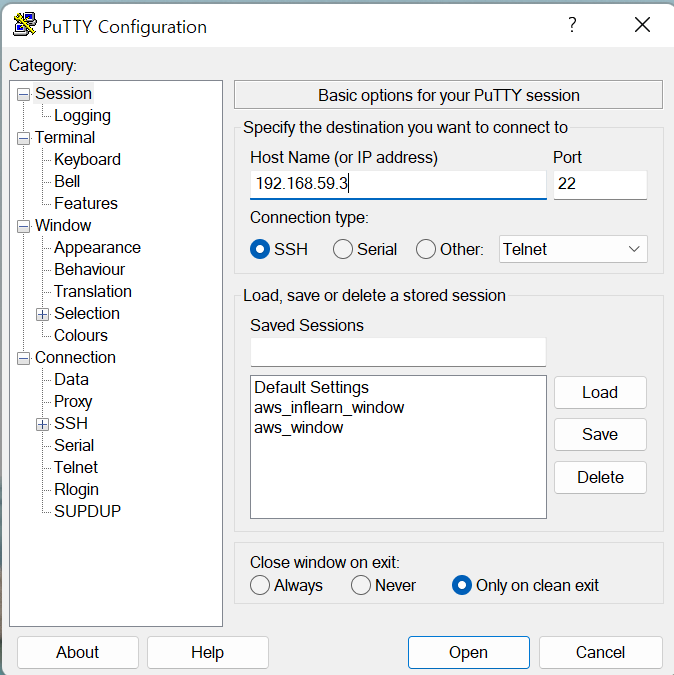
Task: Select the SSH connection type radio button
Action: point(260,249)
